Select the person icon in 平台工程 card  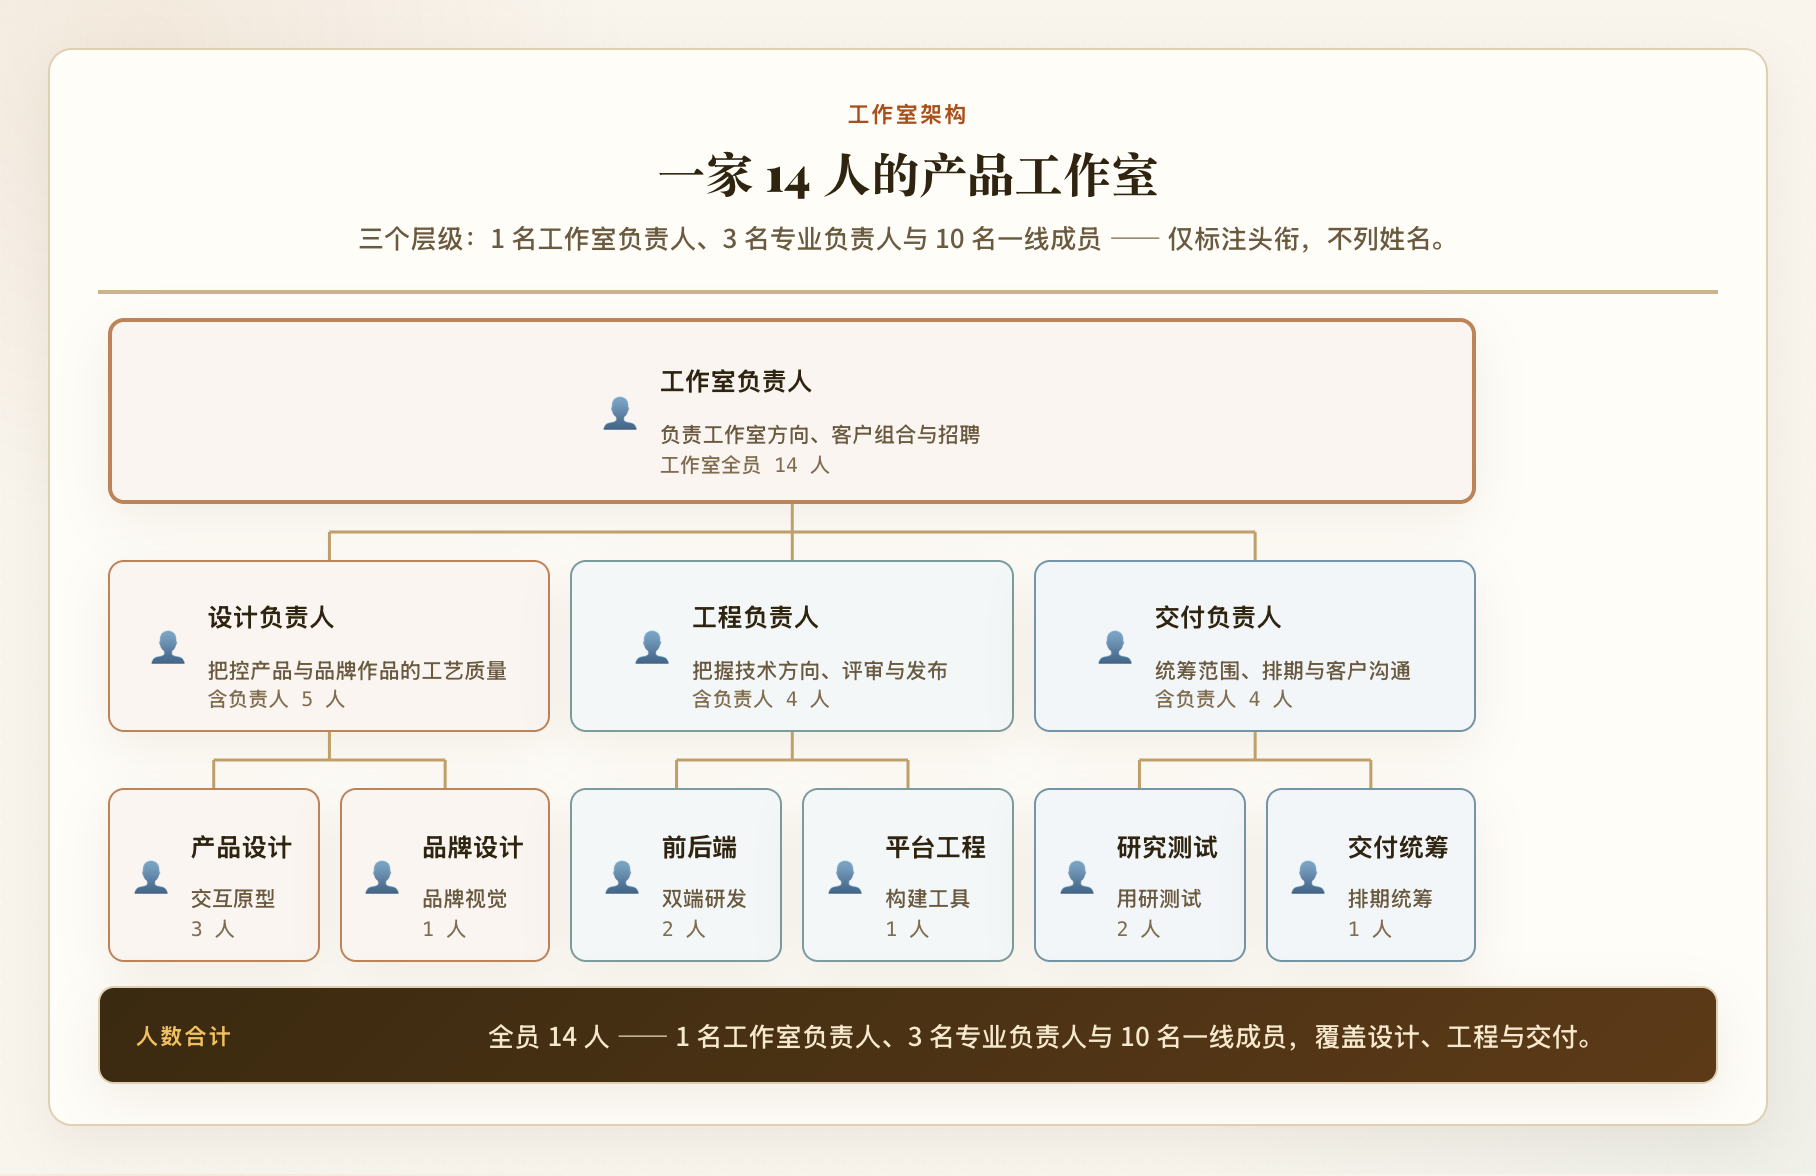845,877
